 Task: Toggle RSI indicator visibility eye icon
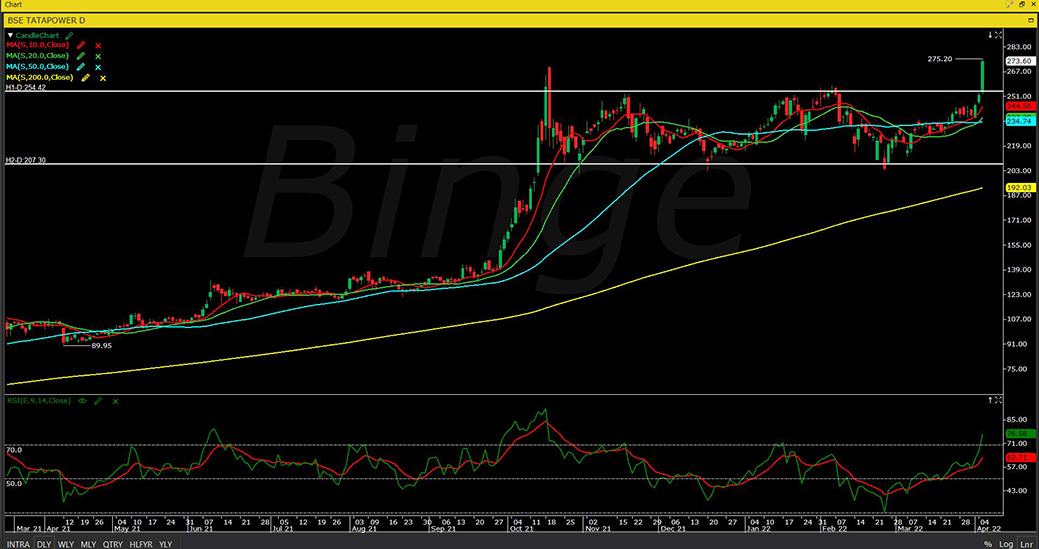83,401
